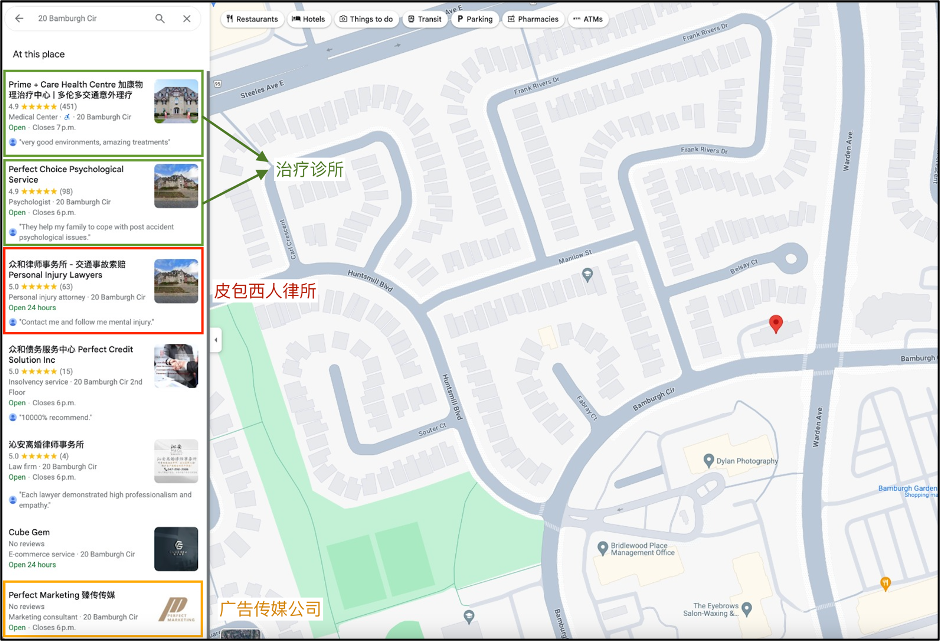Select the Transit filter chip

425,19
